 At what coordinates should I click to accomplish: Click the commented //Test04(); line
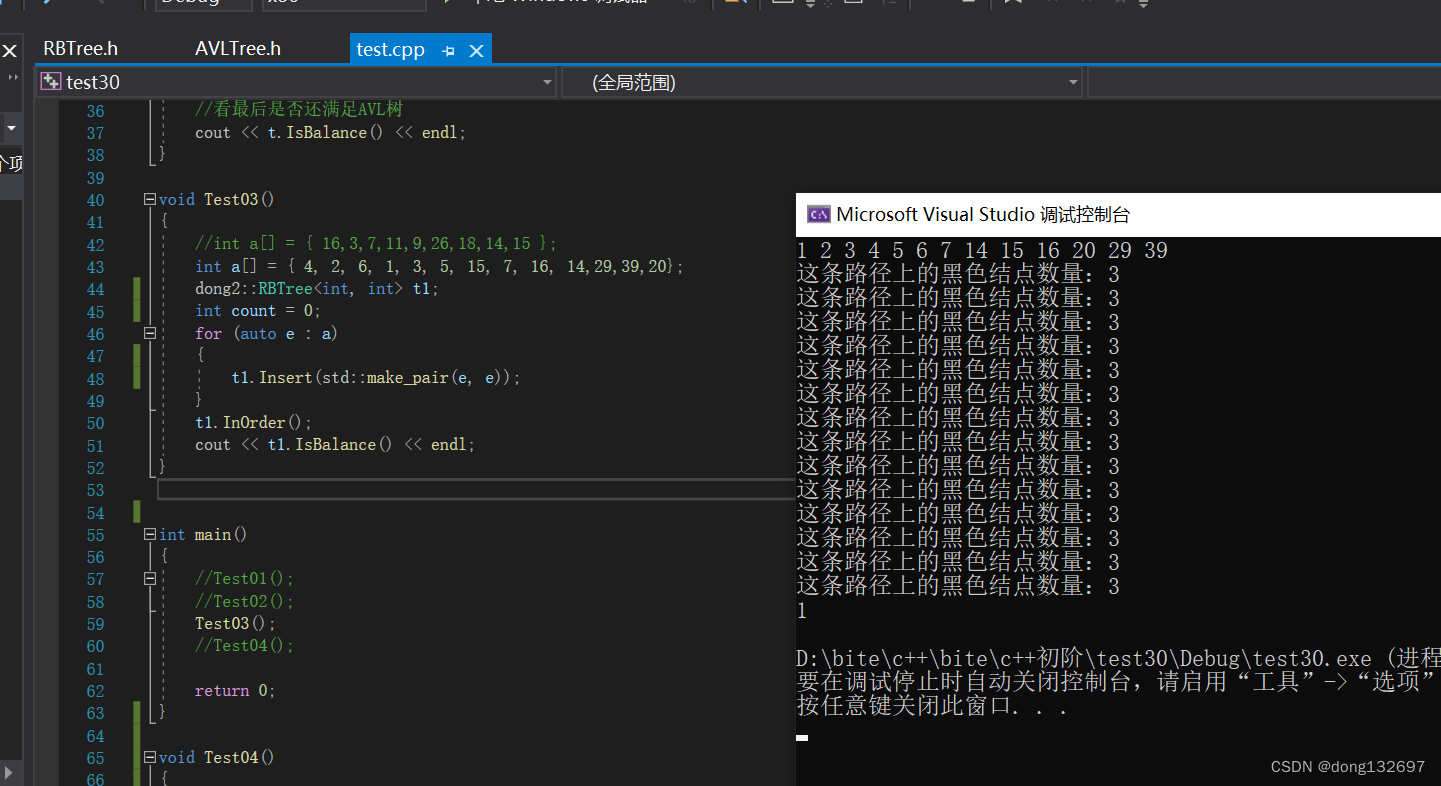pyautogui.click(x=244, y=645)
